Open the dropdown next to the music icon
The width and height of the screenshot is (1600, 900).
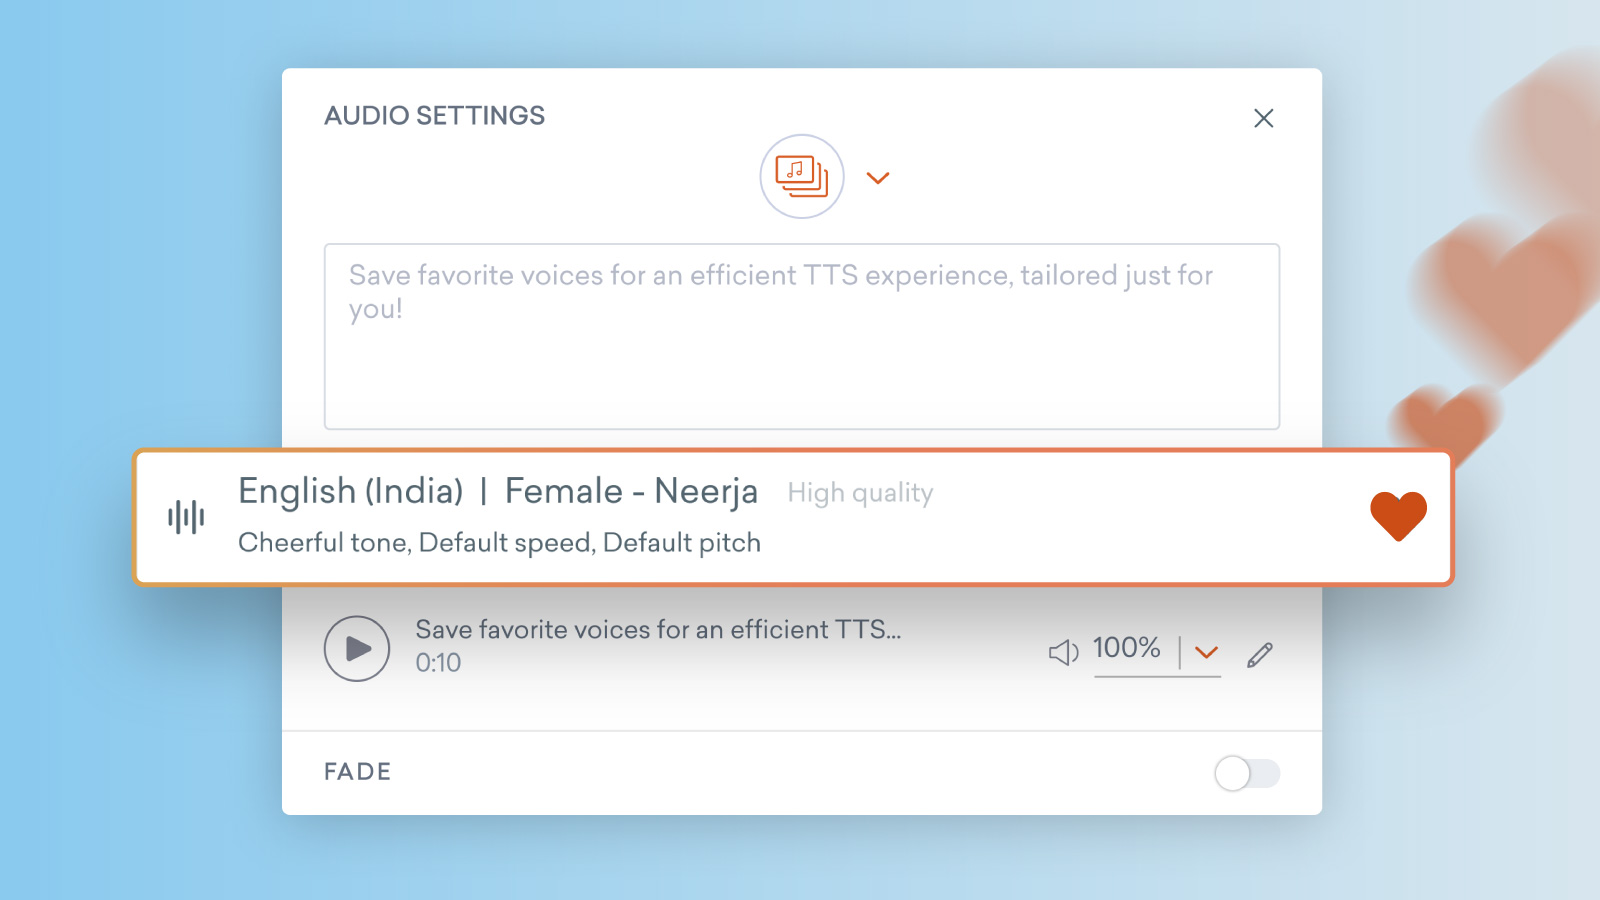(878, 178)
